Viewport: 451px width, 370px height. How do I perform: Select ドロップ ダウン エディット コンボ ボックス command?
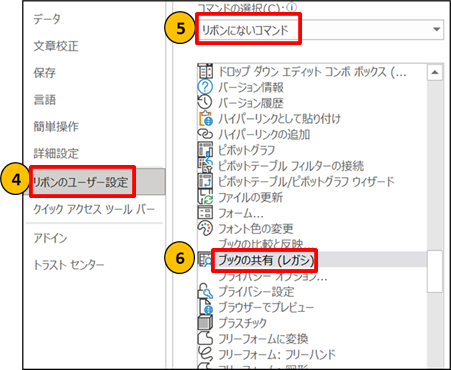[x=312, y=71]
